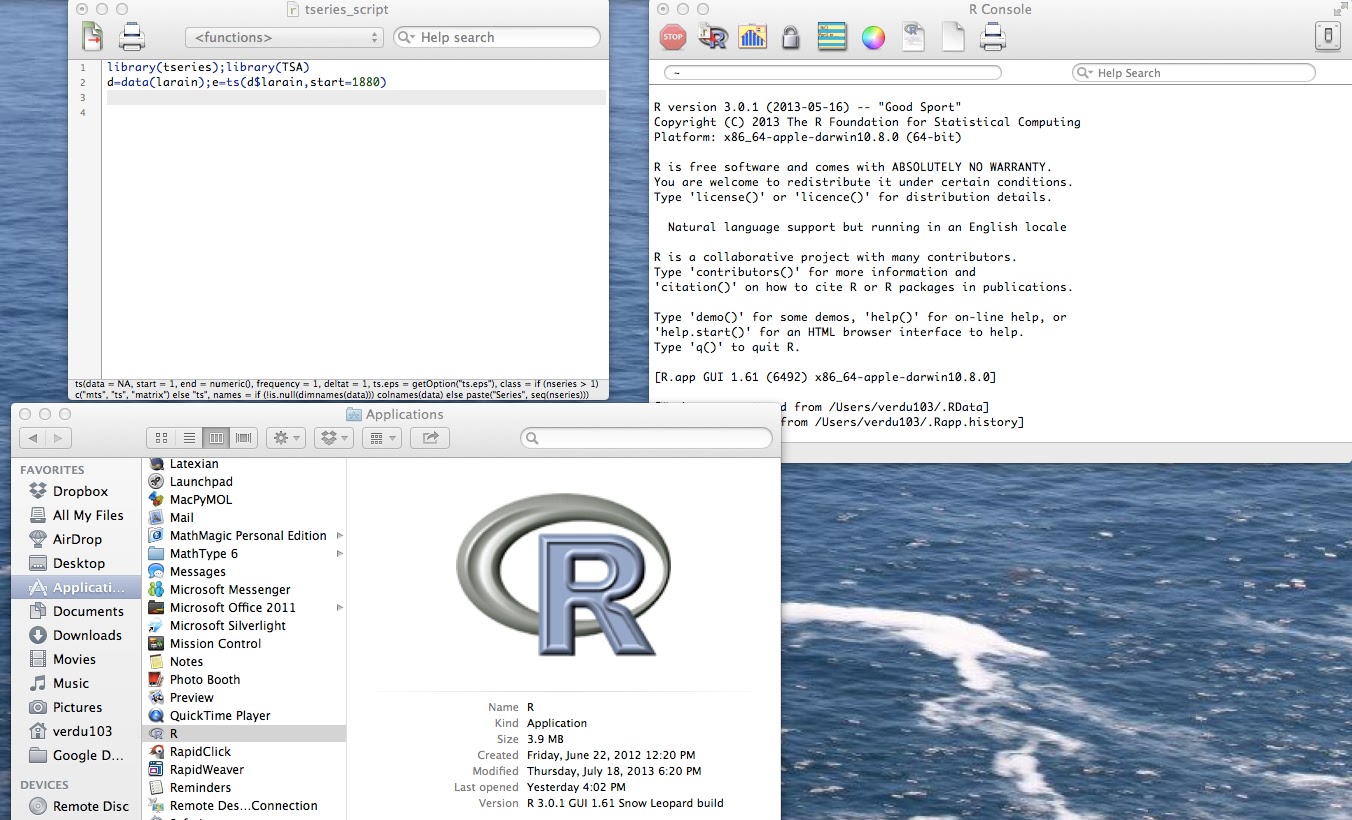Switch Finder to Cover Flow view
Image resolution: width=1352 pixels, height=820 pixels.
click(x=244, y=438)
